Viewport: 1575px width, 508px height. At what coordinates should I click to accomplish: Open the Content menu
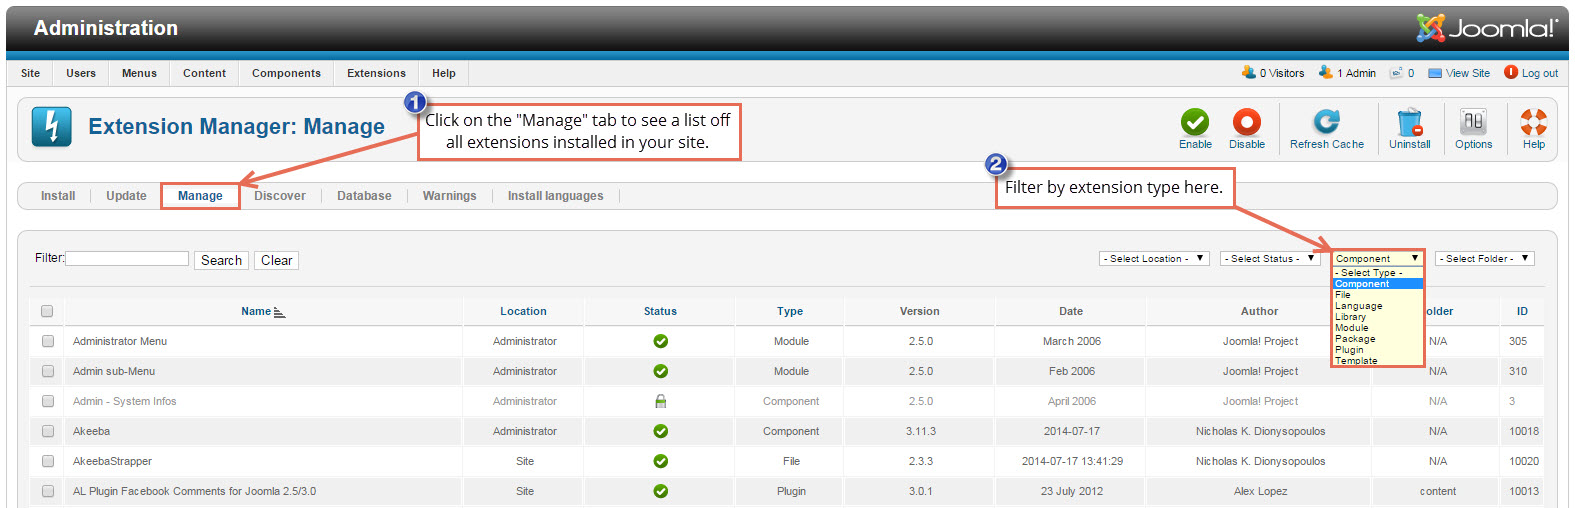pyautogui.click(x=204, y=73)
